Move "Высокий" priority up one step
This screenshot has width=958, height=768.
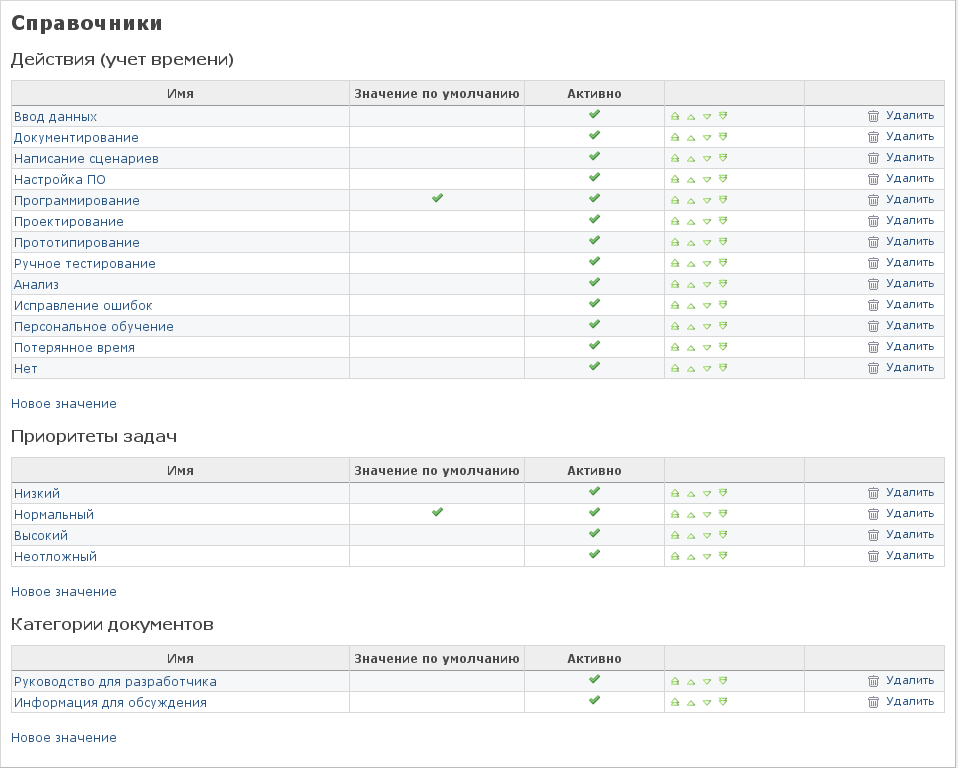pyautogui.click(x=691, y=535)
